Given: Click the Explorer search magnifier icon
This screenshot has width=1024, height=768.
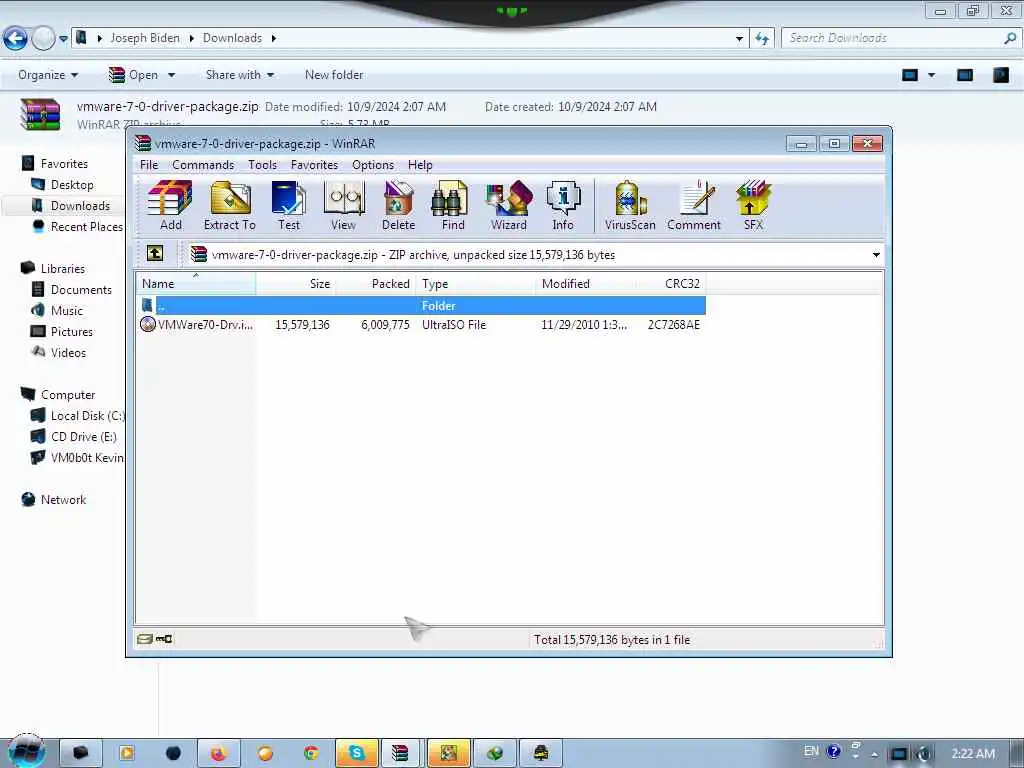Looking at the screenshot, I should coord(1010,38).
